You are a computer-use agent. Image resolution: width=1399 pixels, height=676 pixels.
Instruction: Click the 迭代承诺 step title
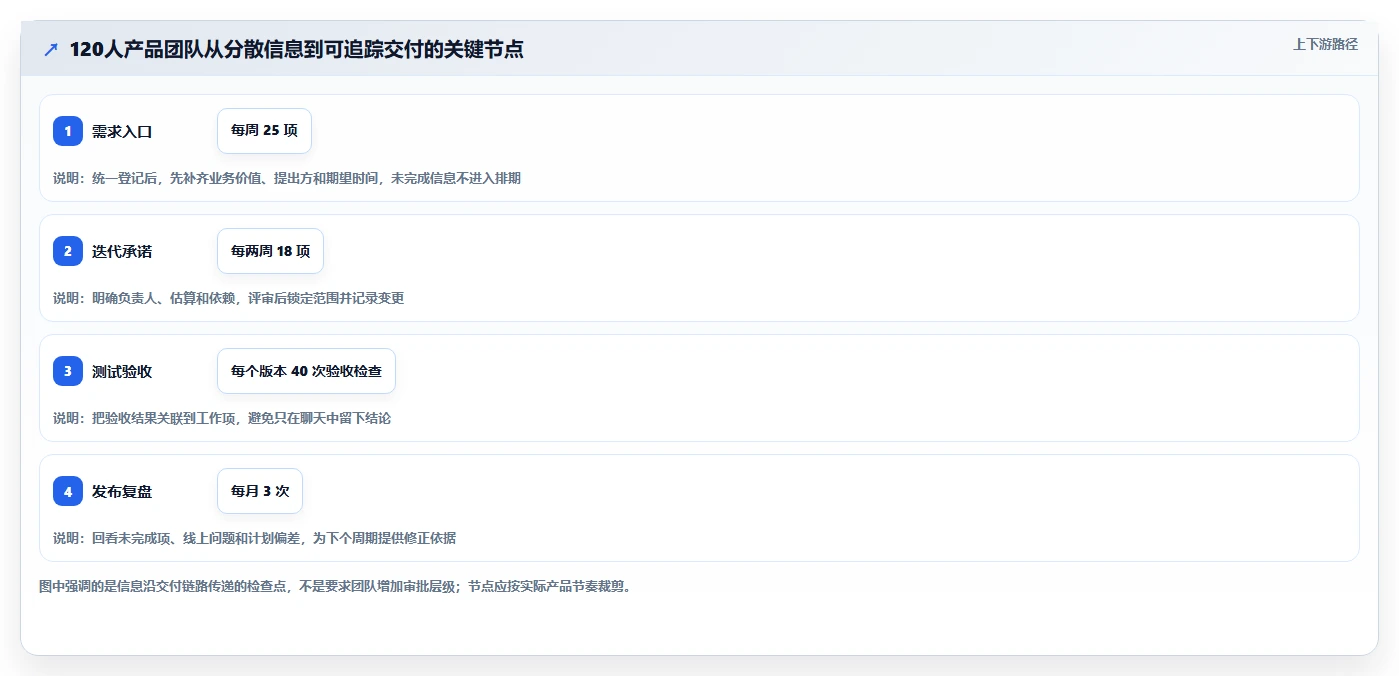(x=122, y=251)
